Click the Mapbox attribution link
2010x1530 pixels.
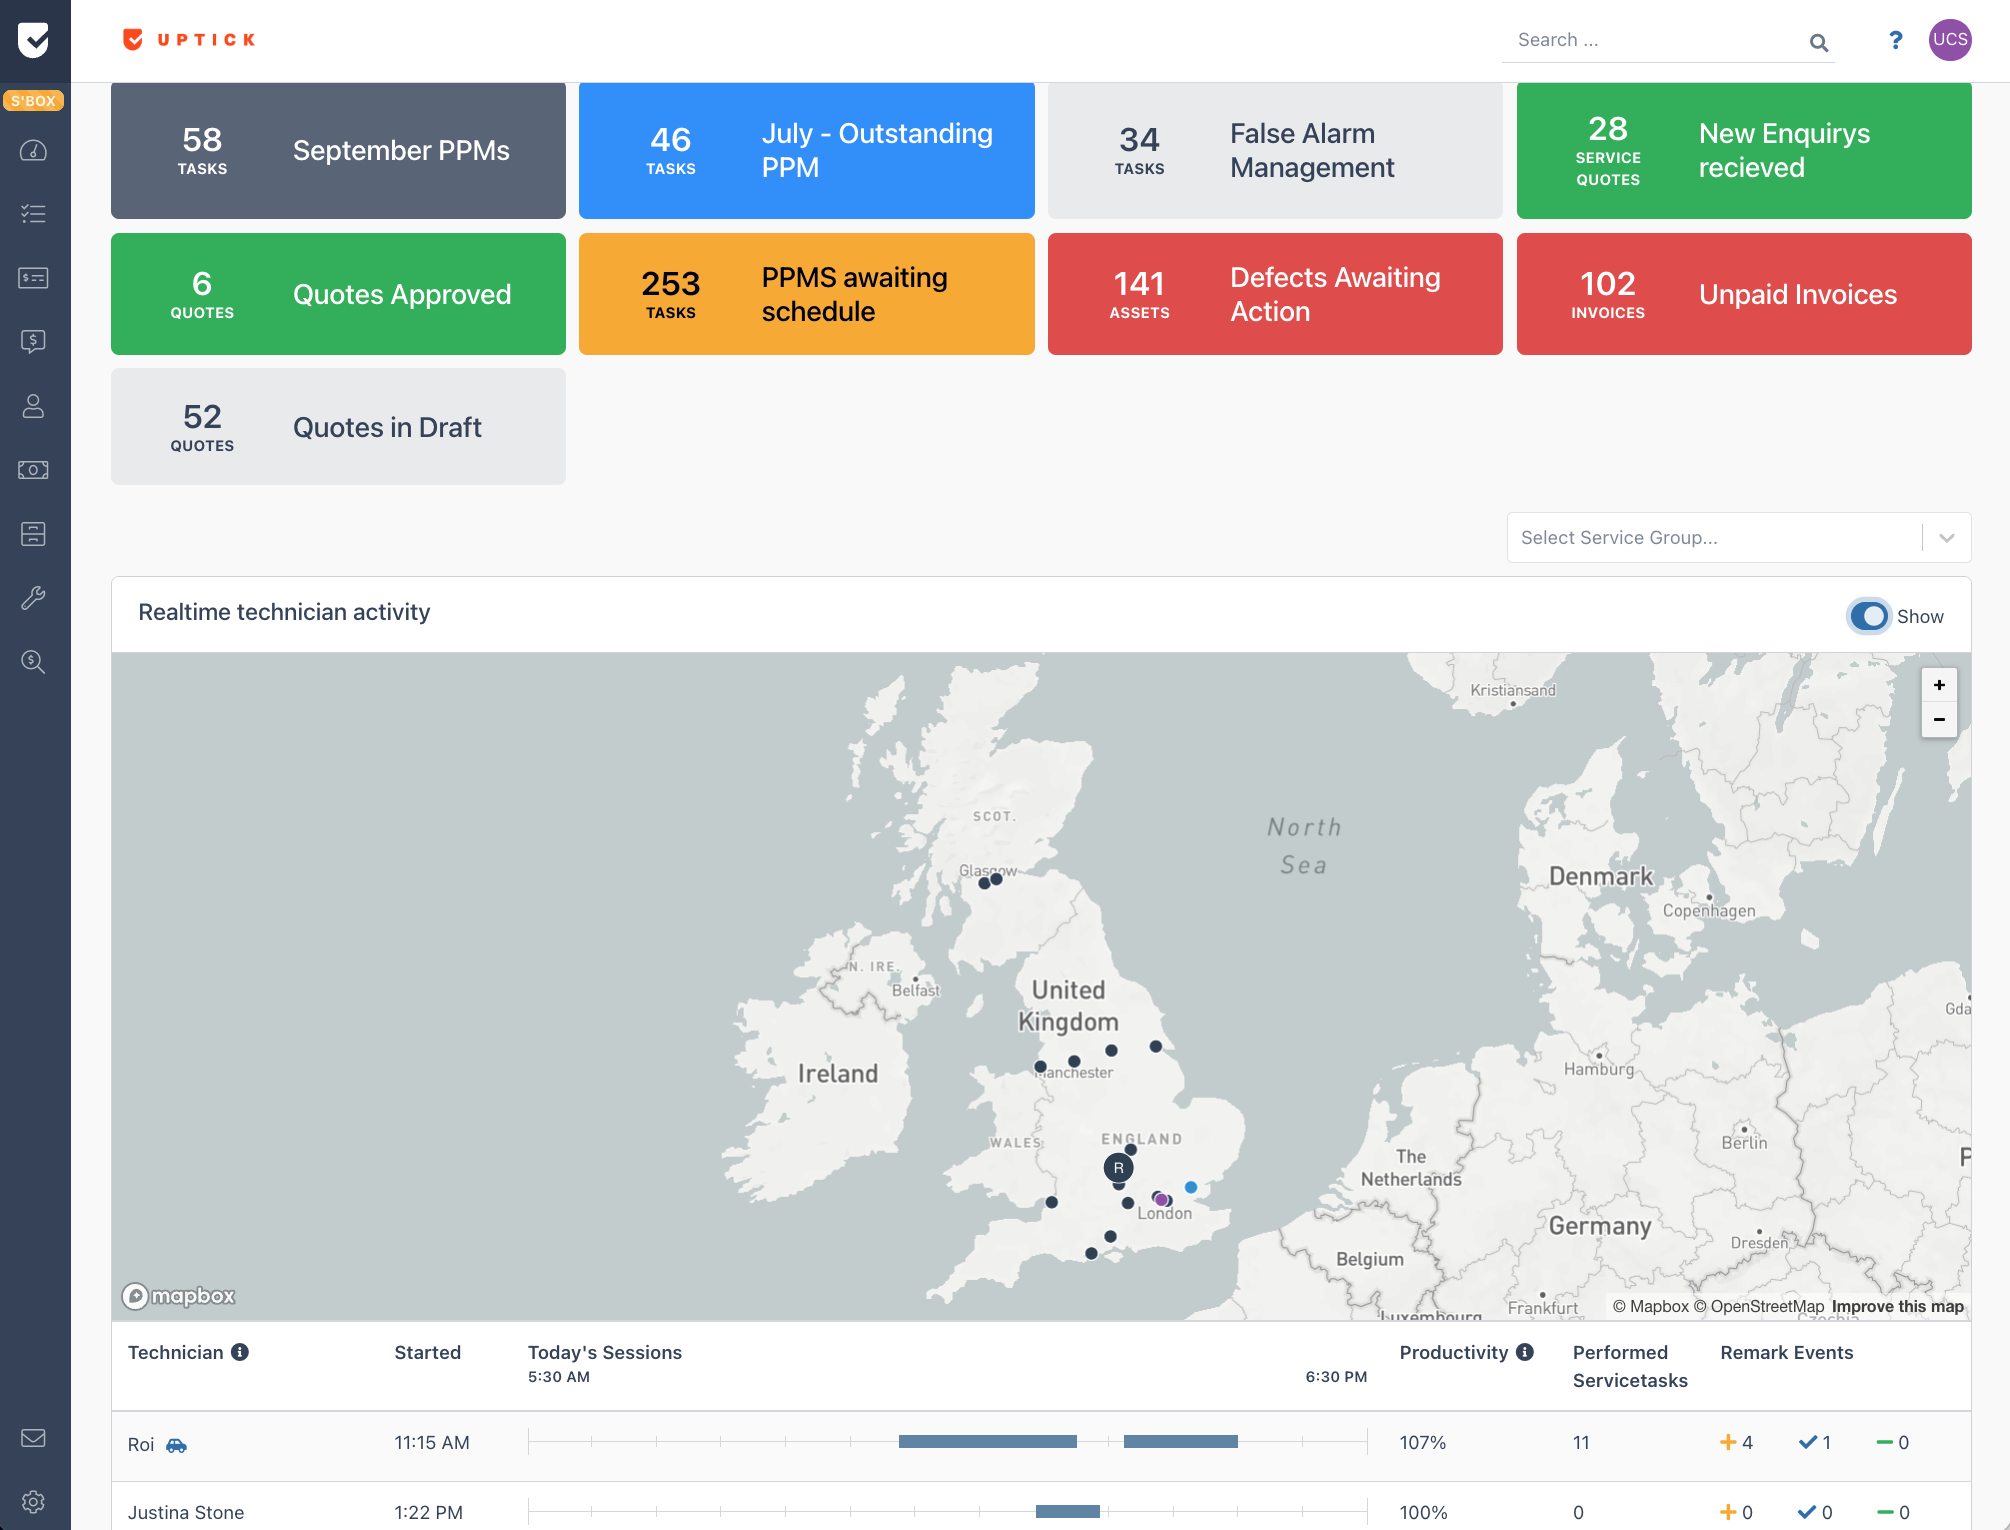pos(1651,1306)
